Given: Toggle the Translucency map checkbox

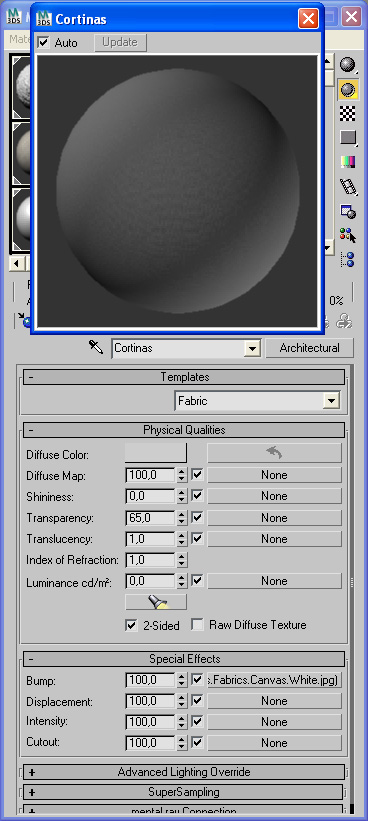Looking at the screenshot, I should [x=197, y=539].
